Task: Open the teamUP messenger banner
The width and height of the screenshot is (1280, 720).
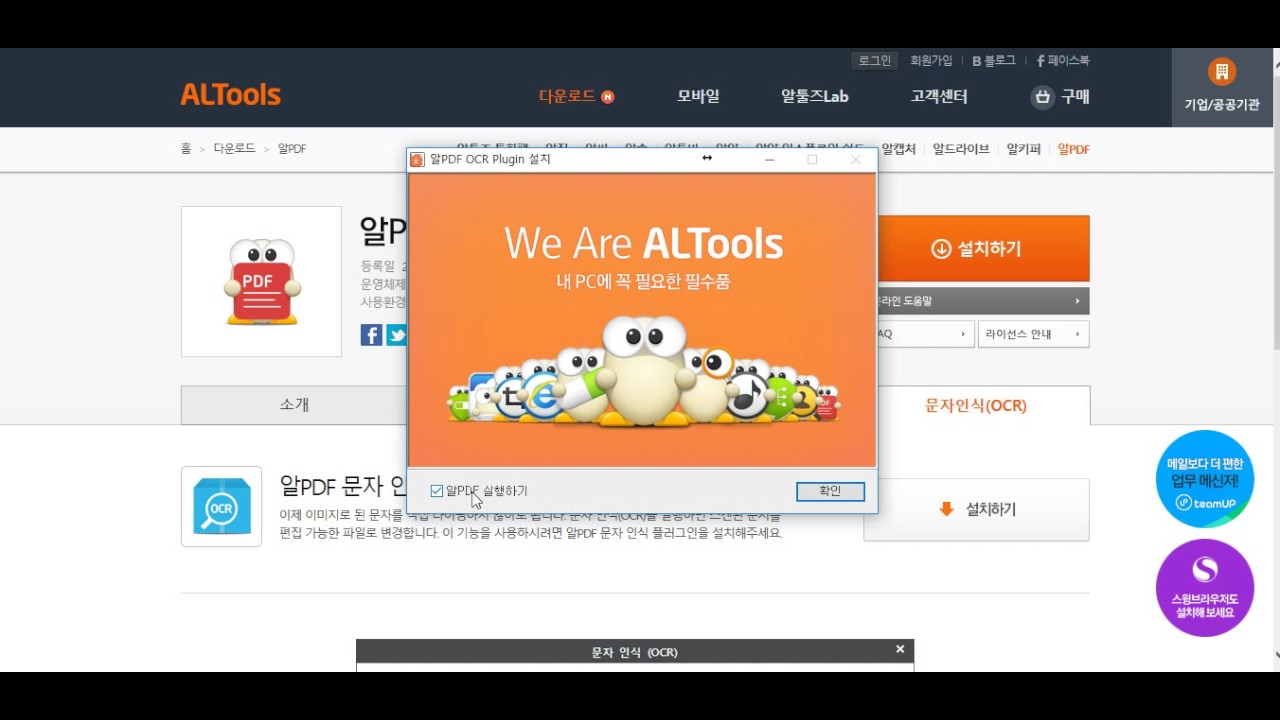Action: (x=1204, y=479)
